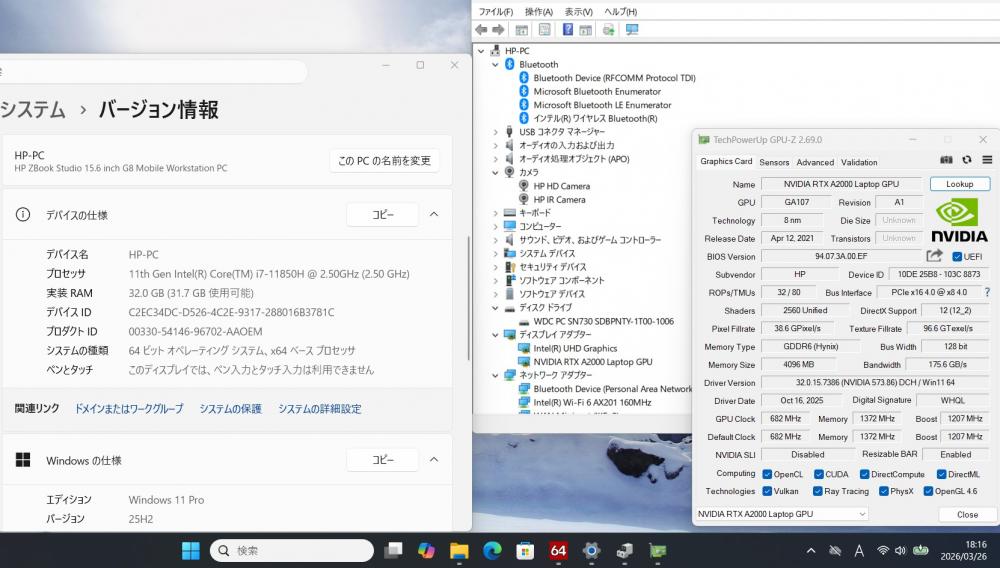Click the Bus Interface question mark in GPU-Z
The image size is (1000, 568).
[x=987, y=292]
